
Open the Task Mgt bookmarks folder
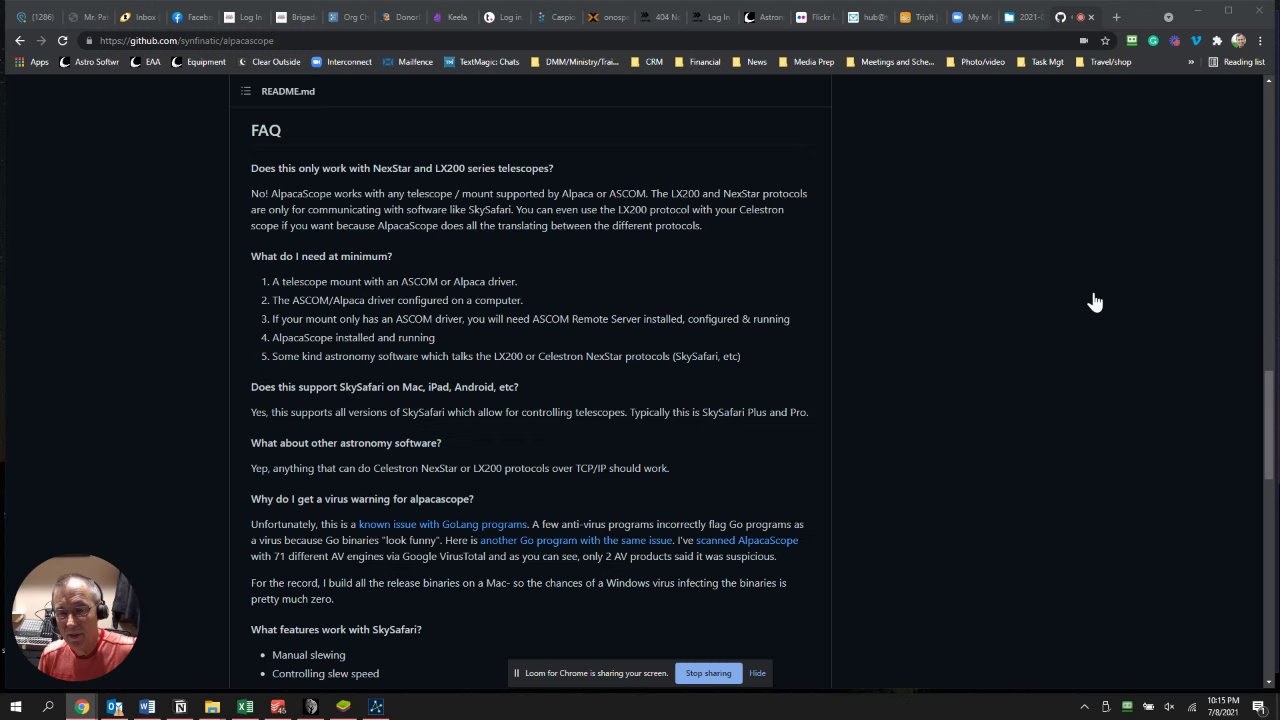pyautogui.click(x=1040, y=62)
